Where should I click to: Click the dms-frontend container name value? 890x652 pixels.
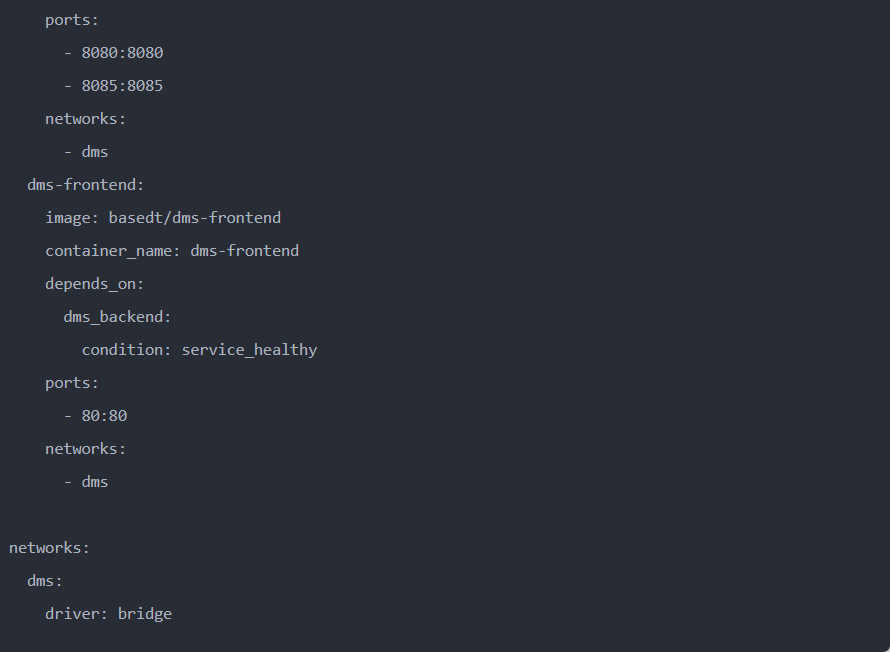click(x=244, y=251)
